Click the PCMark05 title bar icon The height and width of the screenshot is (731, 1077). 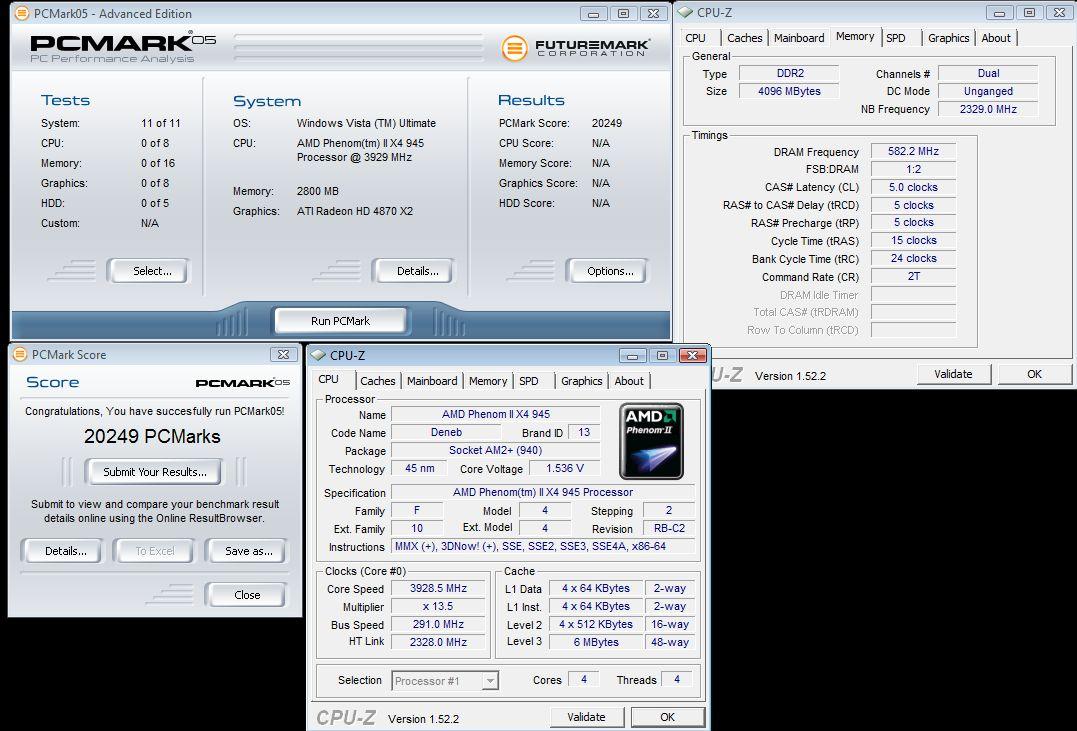pos(22,13)
